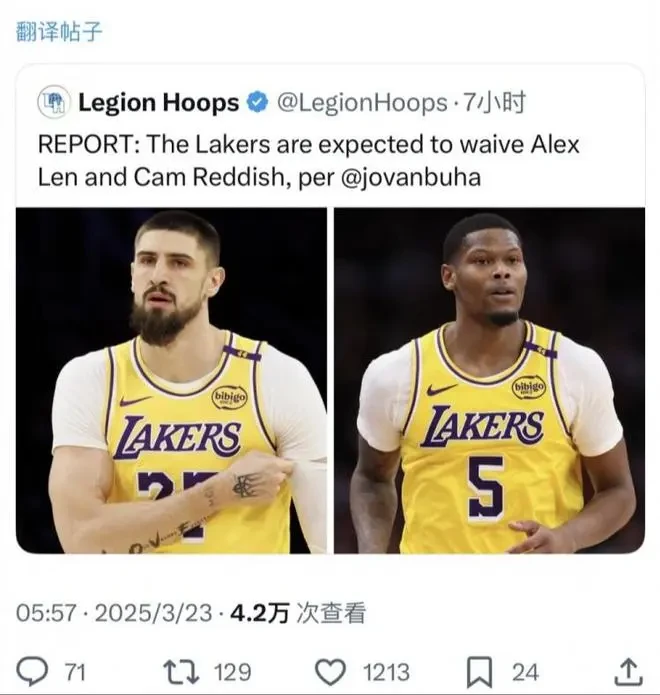Open the quoted tweet text body
Image resolution: width=660 pixels, height=695 pixels.
click(x=309, y=161)
